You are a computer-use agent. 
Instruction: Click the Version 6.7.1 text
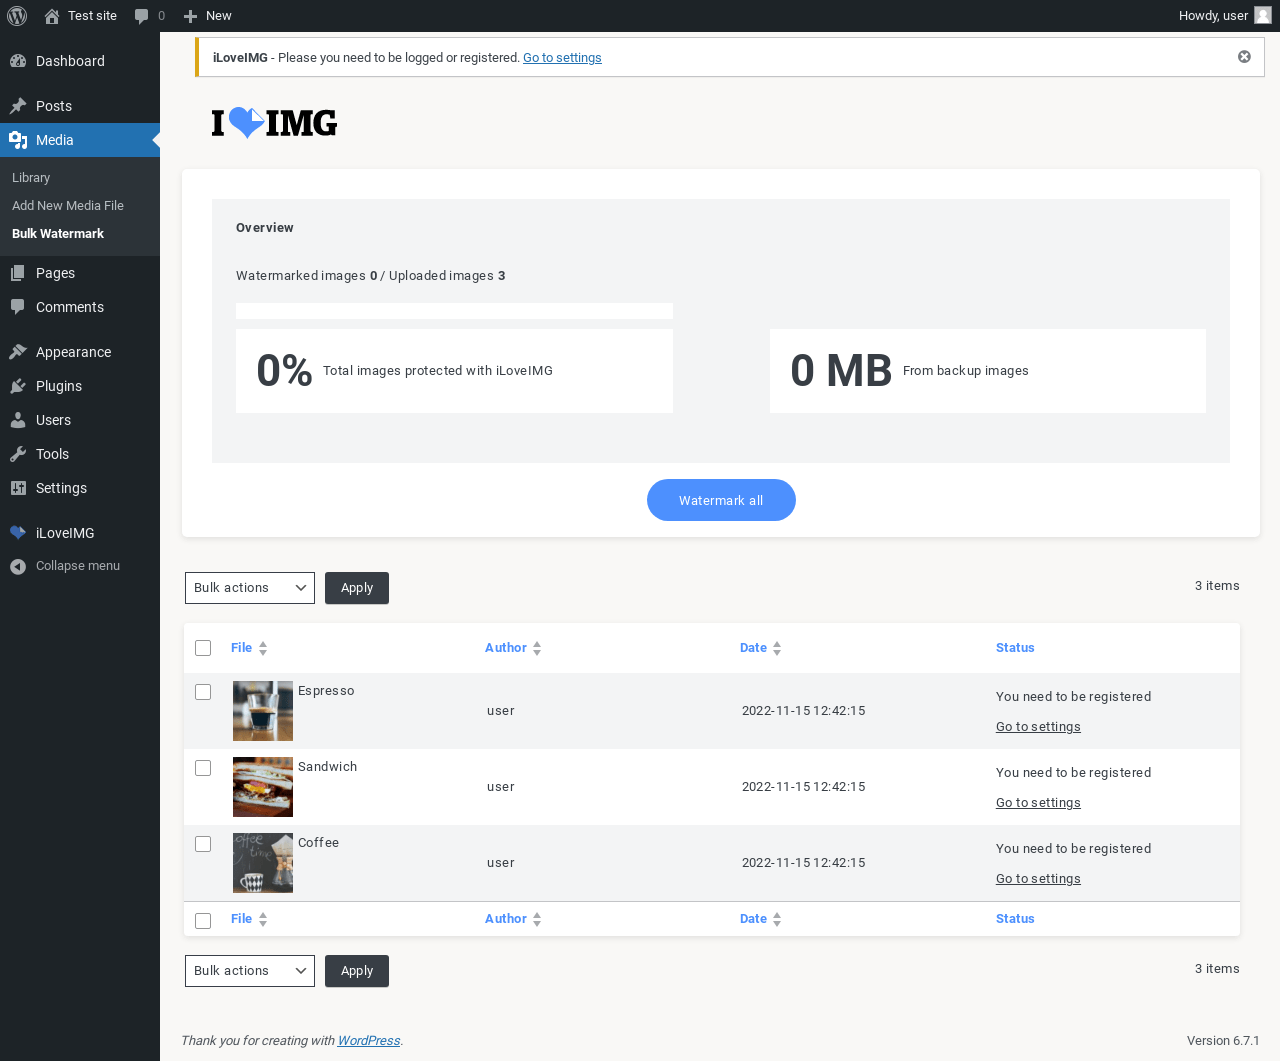click(x=1223, y=1041)
